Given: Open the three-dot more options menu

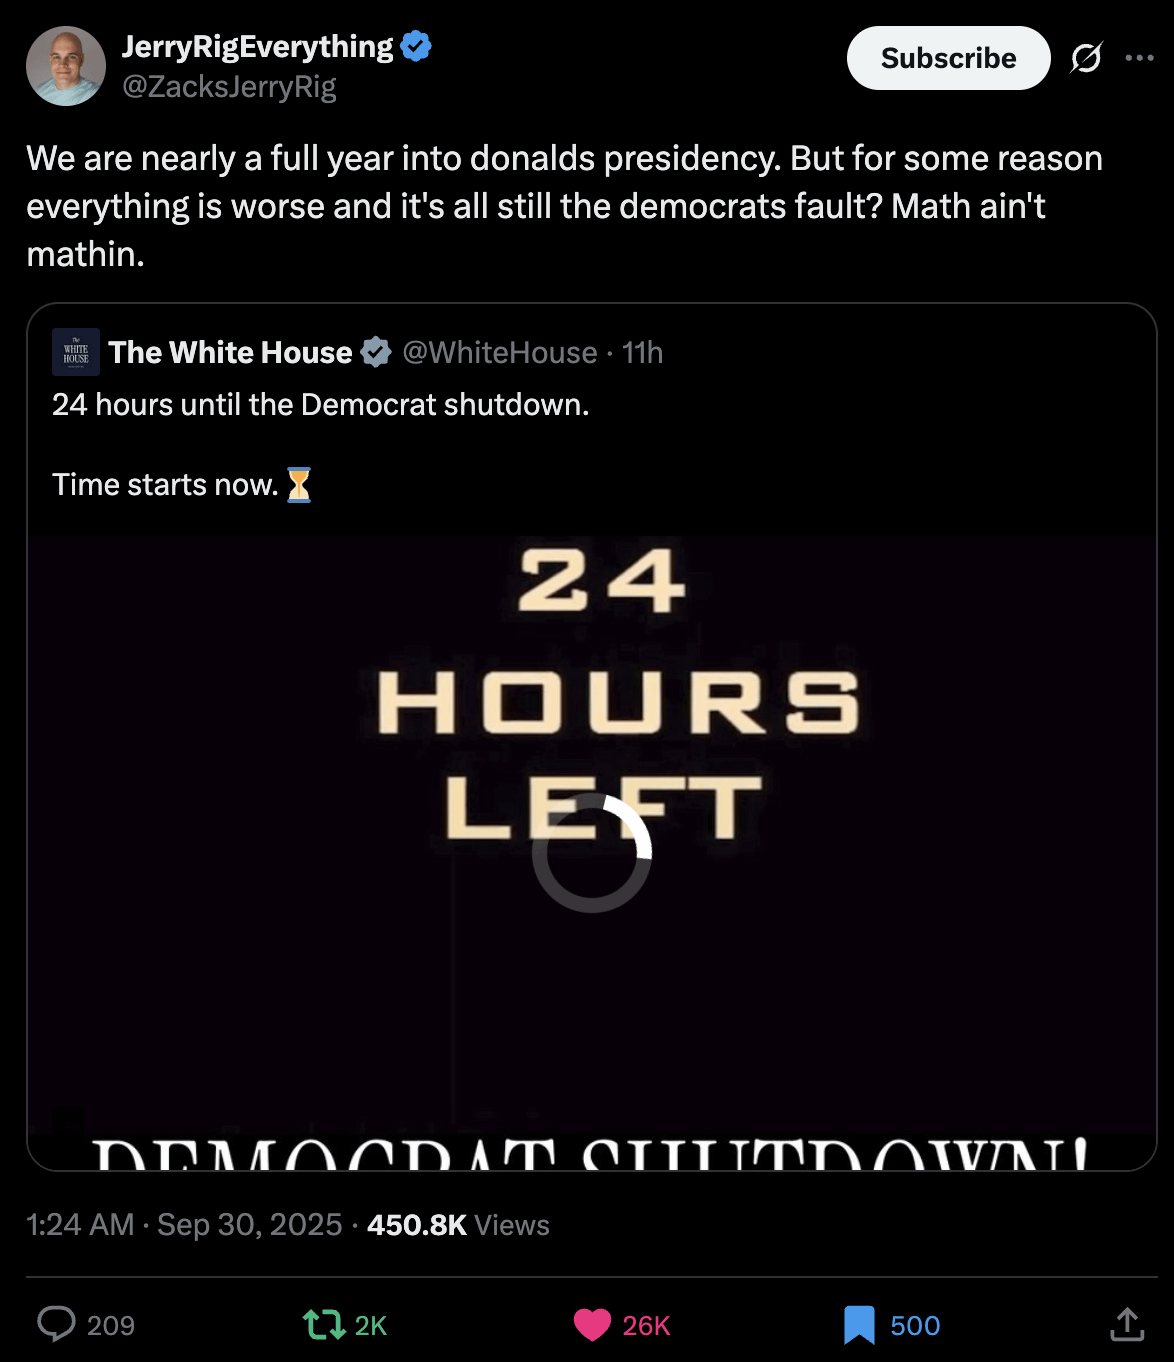Looking at the screenshot, I should click(x=1139, y=58).
